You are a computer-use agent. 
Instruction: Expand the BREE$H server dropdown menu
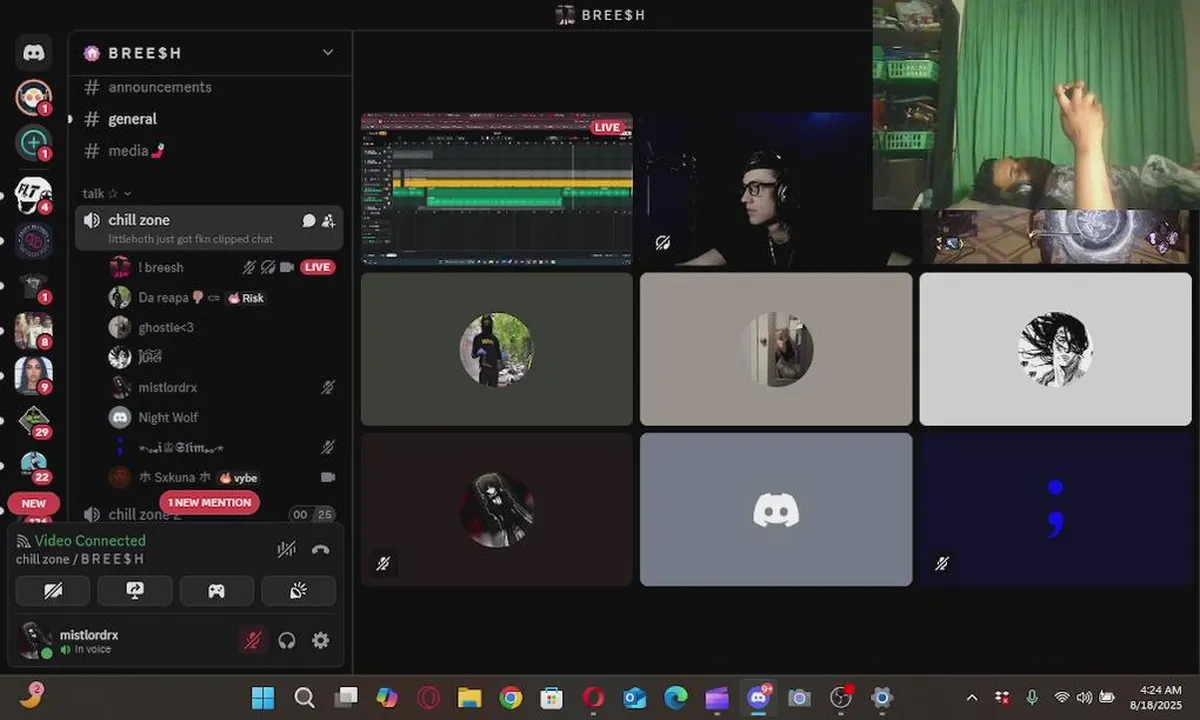click(327, 53)
